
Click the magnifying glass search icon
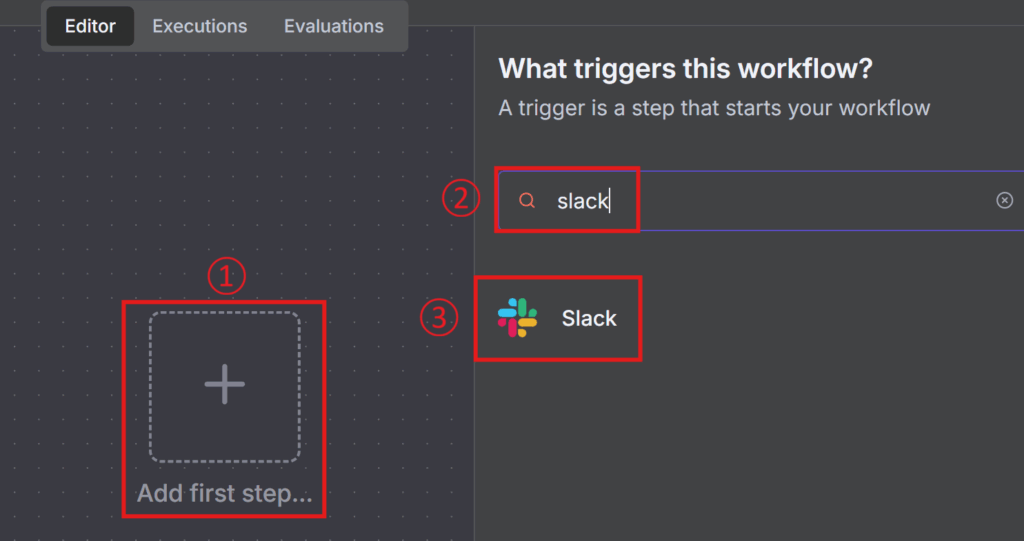tap(527, 201)
